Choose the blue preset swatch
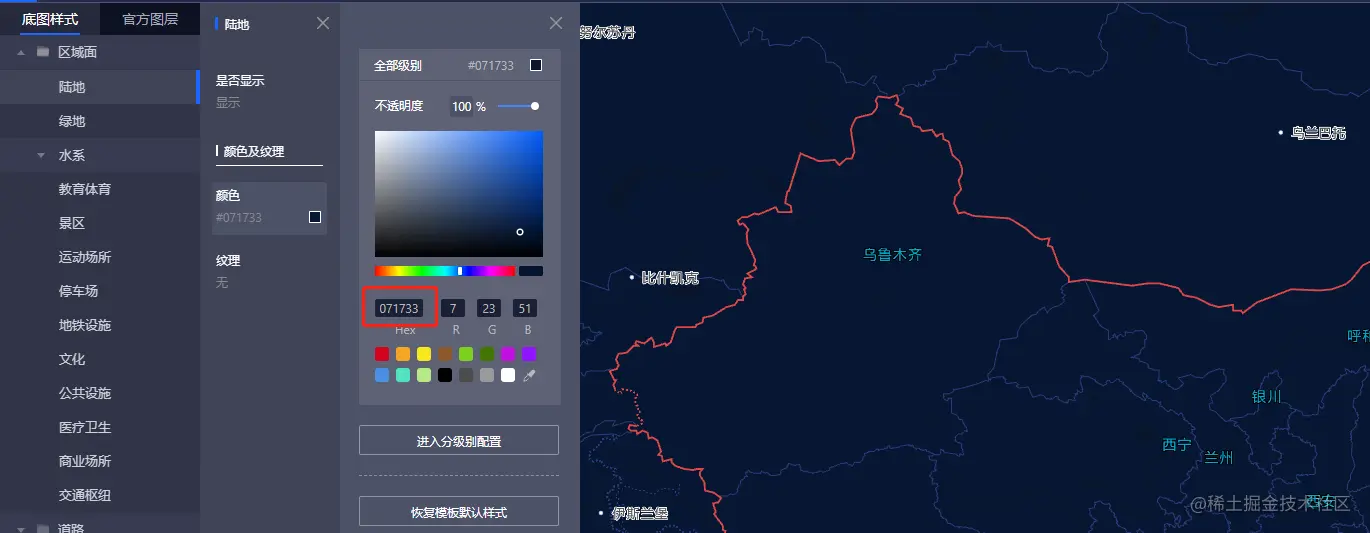 click(x=382, y=375)
